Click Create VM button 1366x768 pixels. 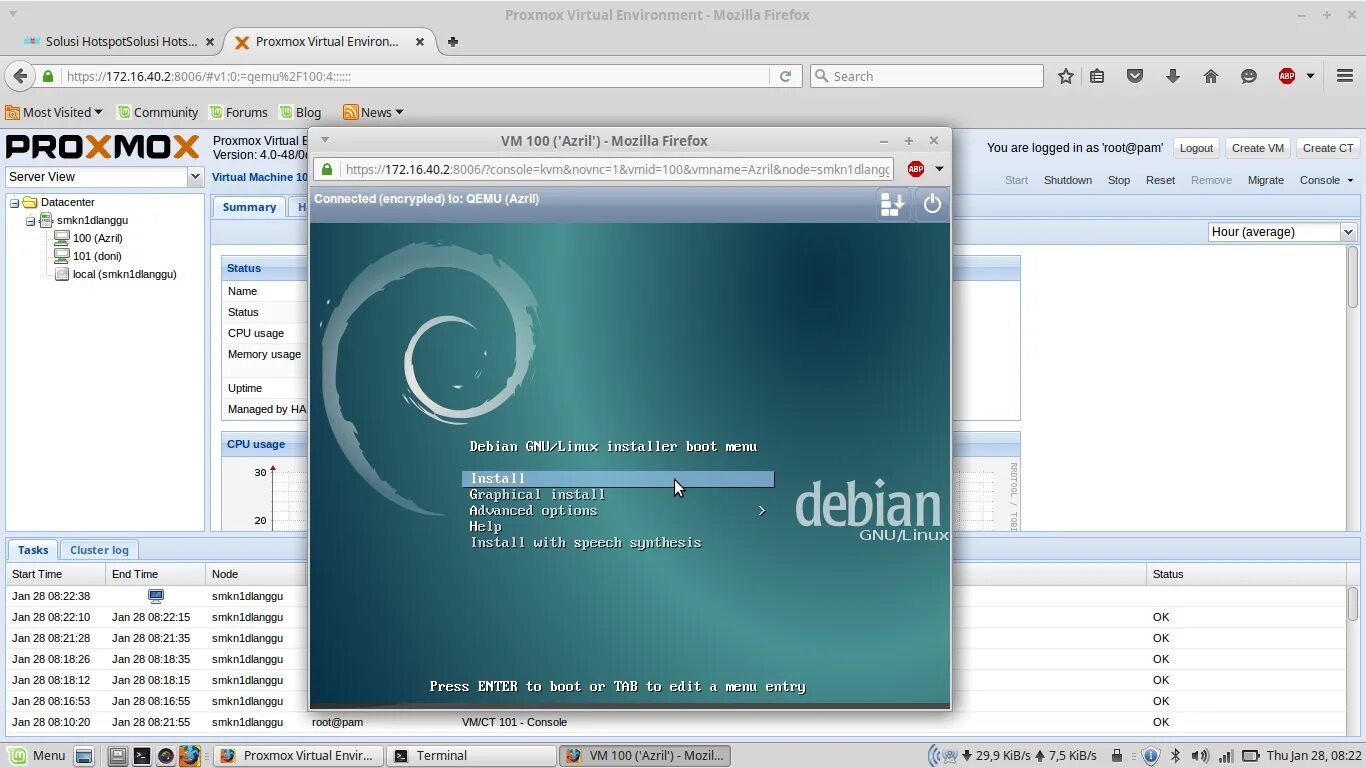(1257, 148)
